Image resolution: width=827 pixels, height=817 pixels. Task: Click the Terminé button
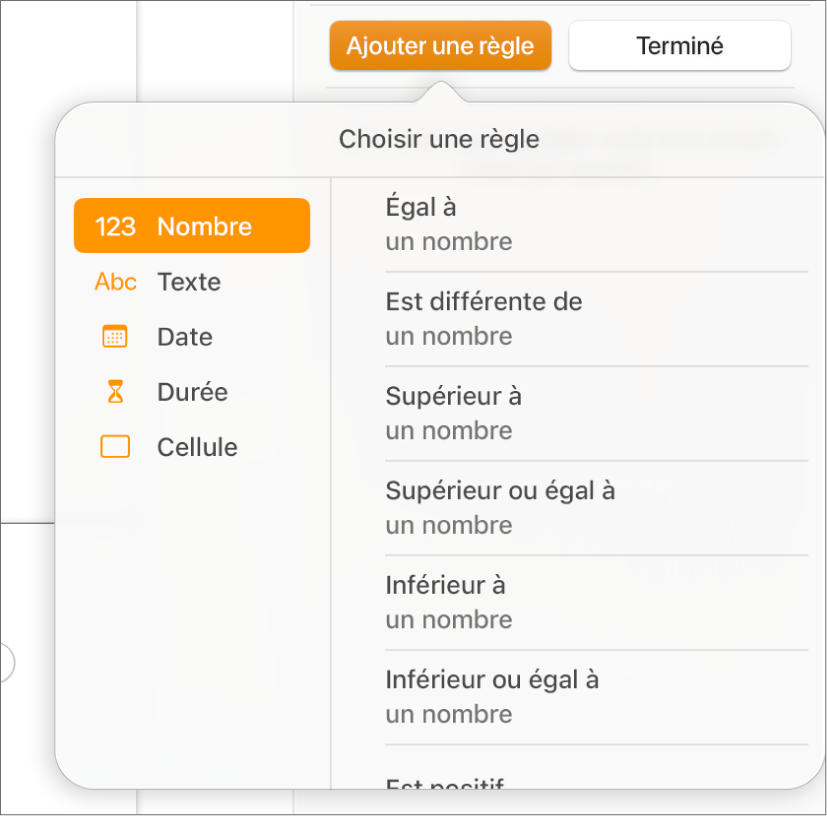pos(679,45)
